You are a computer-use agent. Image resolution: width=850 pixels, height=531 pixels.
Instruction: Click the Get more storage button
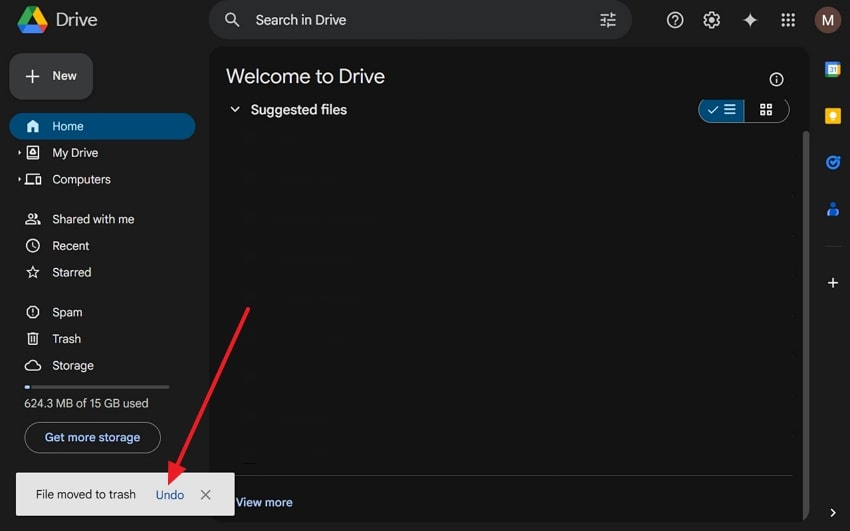92,437
